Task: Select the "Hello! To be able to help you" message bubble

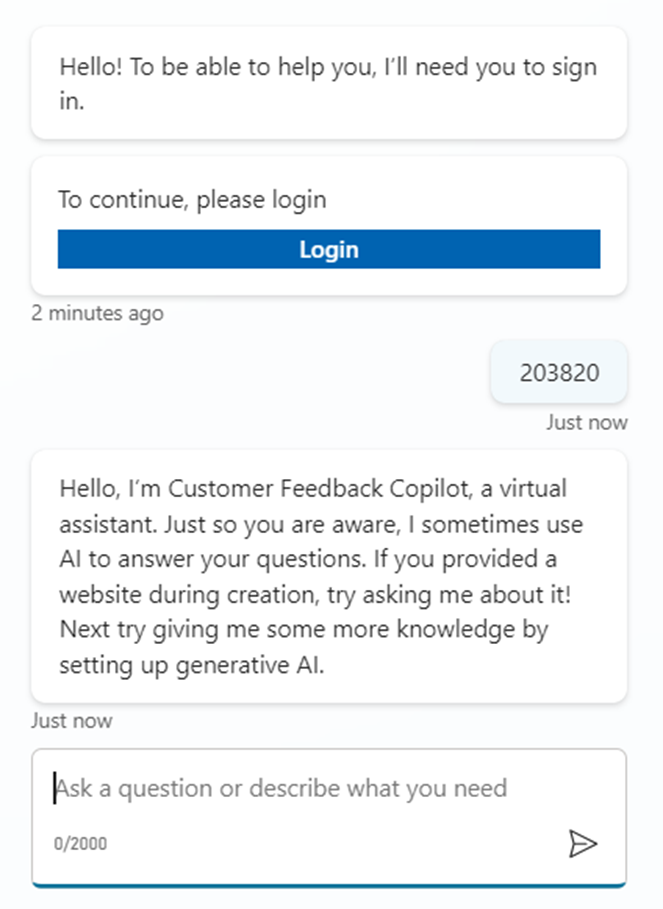Action: point(329,83)
